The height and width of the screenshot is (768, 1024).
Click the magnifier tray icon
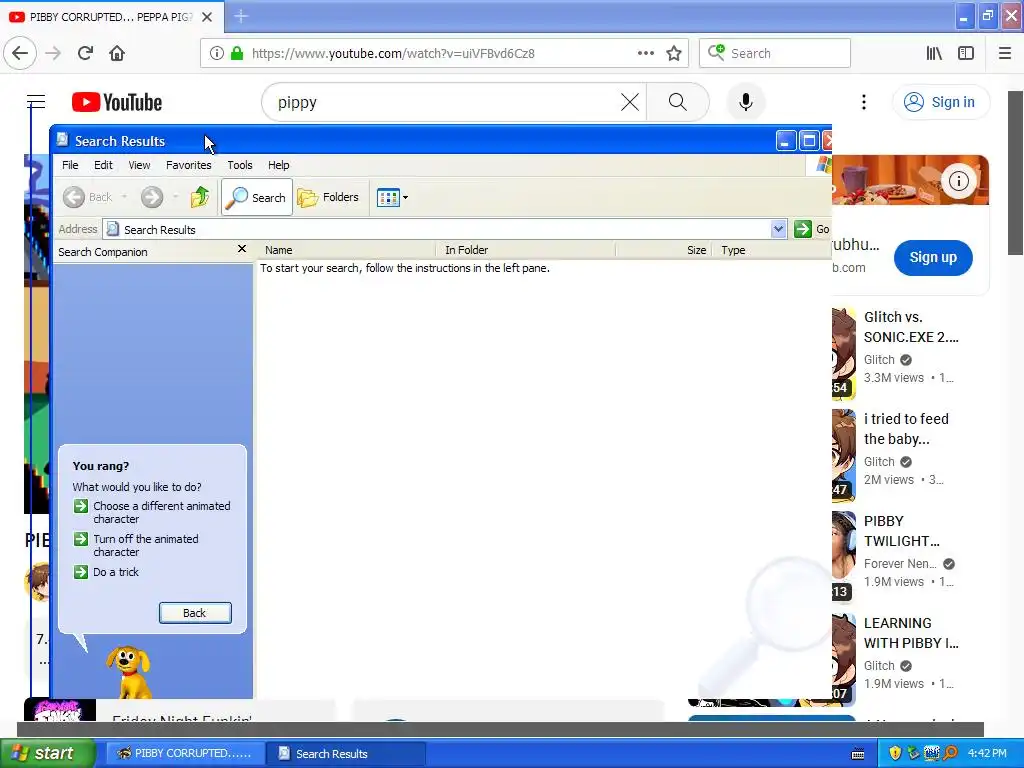[950, 753]
